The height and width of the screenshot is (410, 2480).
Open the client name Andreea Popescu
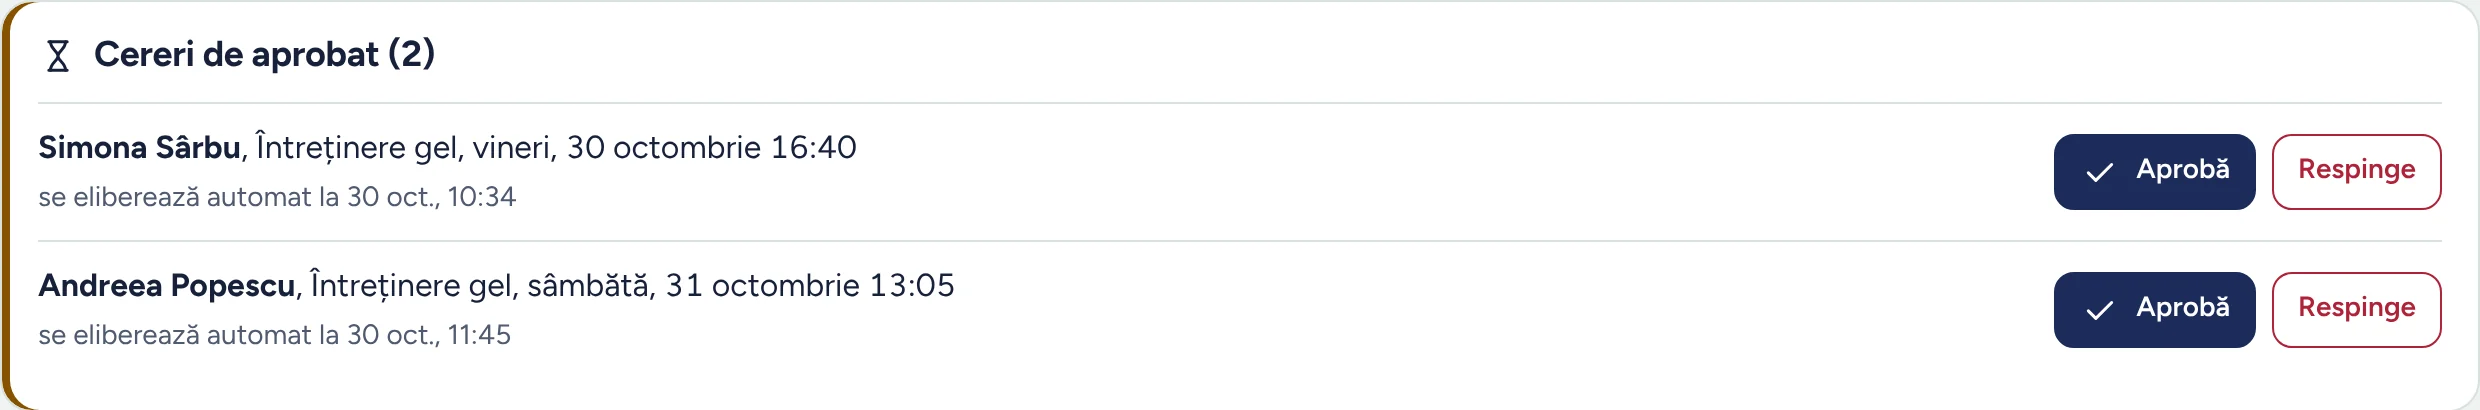point(166,286)
